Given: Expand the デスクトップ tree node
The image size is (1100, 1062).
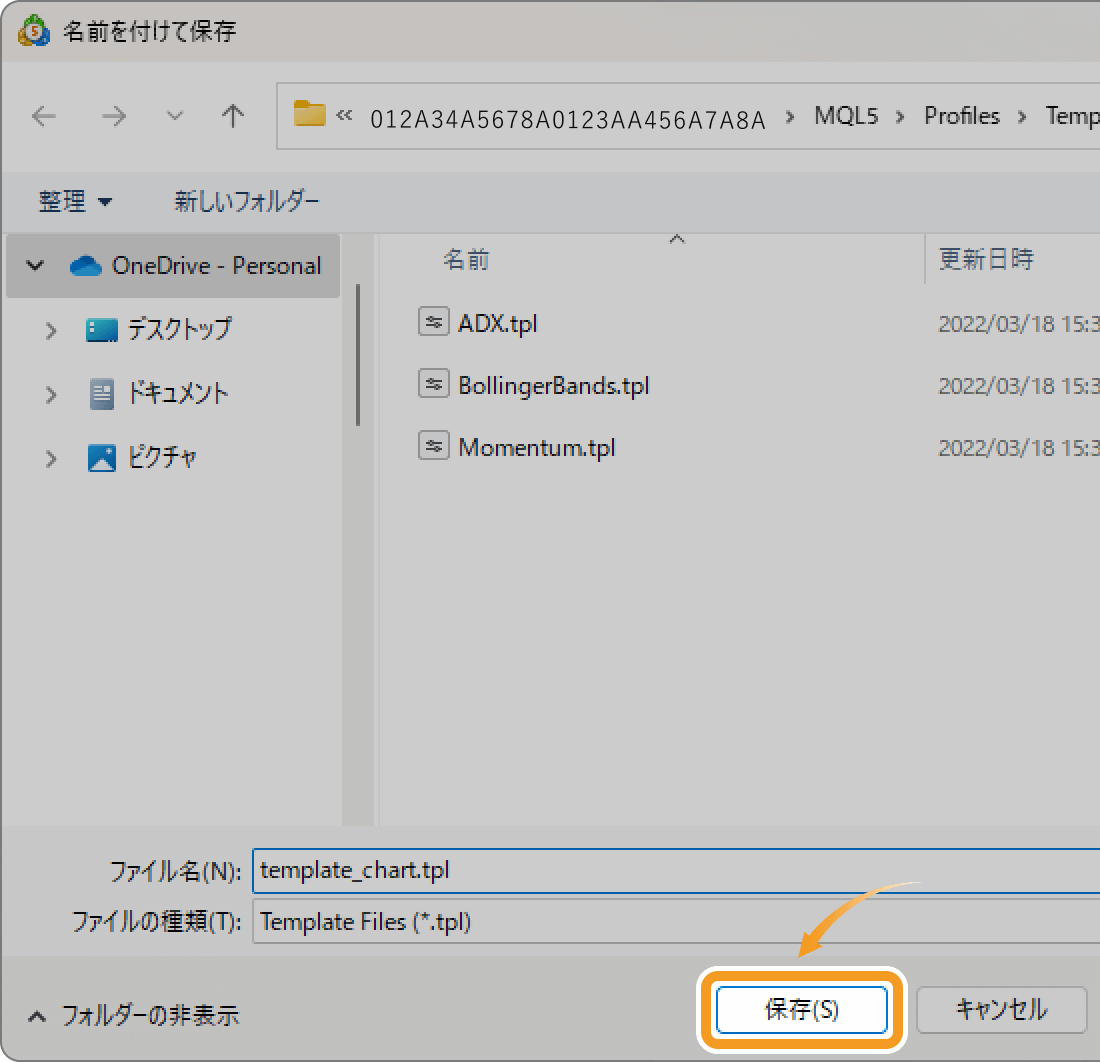Looking at the screenshot, I should click(x=51, y=330).
